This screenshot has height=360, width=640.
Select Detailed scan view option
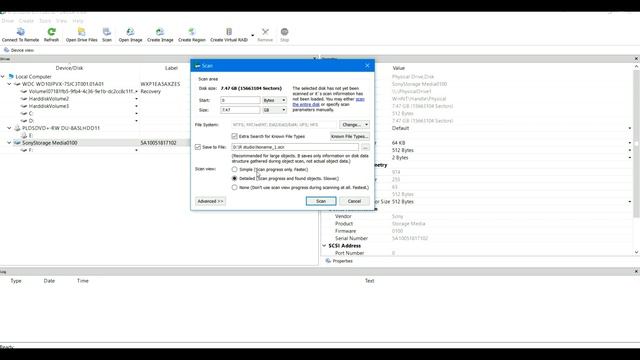(234, 178)
